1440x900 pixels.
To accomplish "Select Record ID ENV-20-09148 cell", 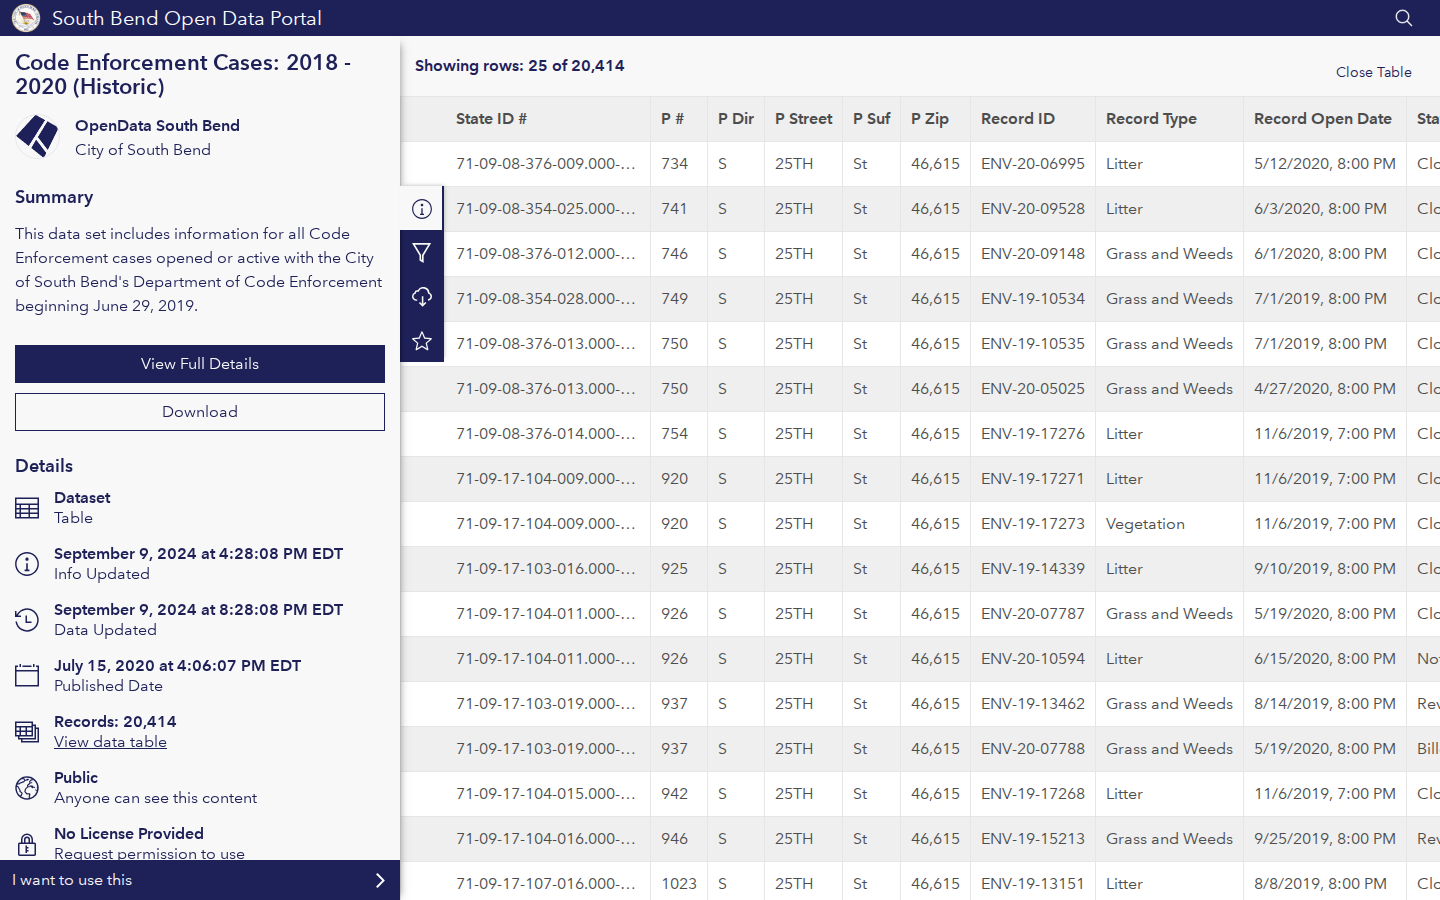I will [1033, 254].
